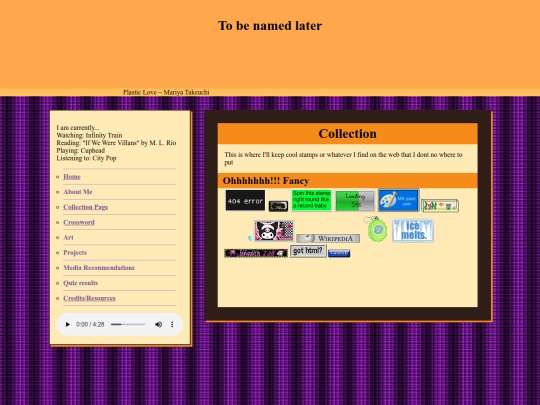Play the Plastic Love audio track

point(68,324)
